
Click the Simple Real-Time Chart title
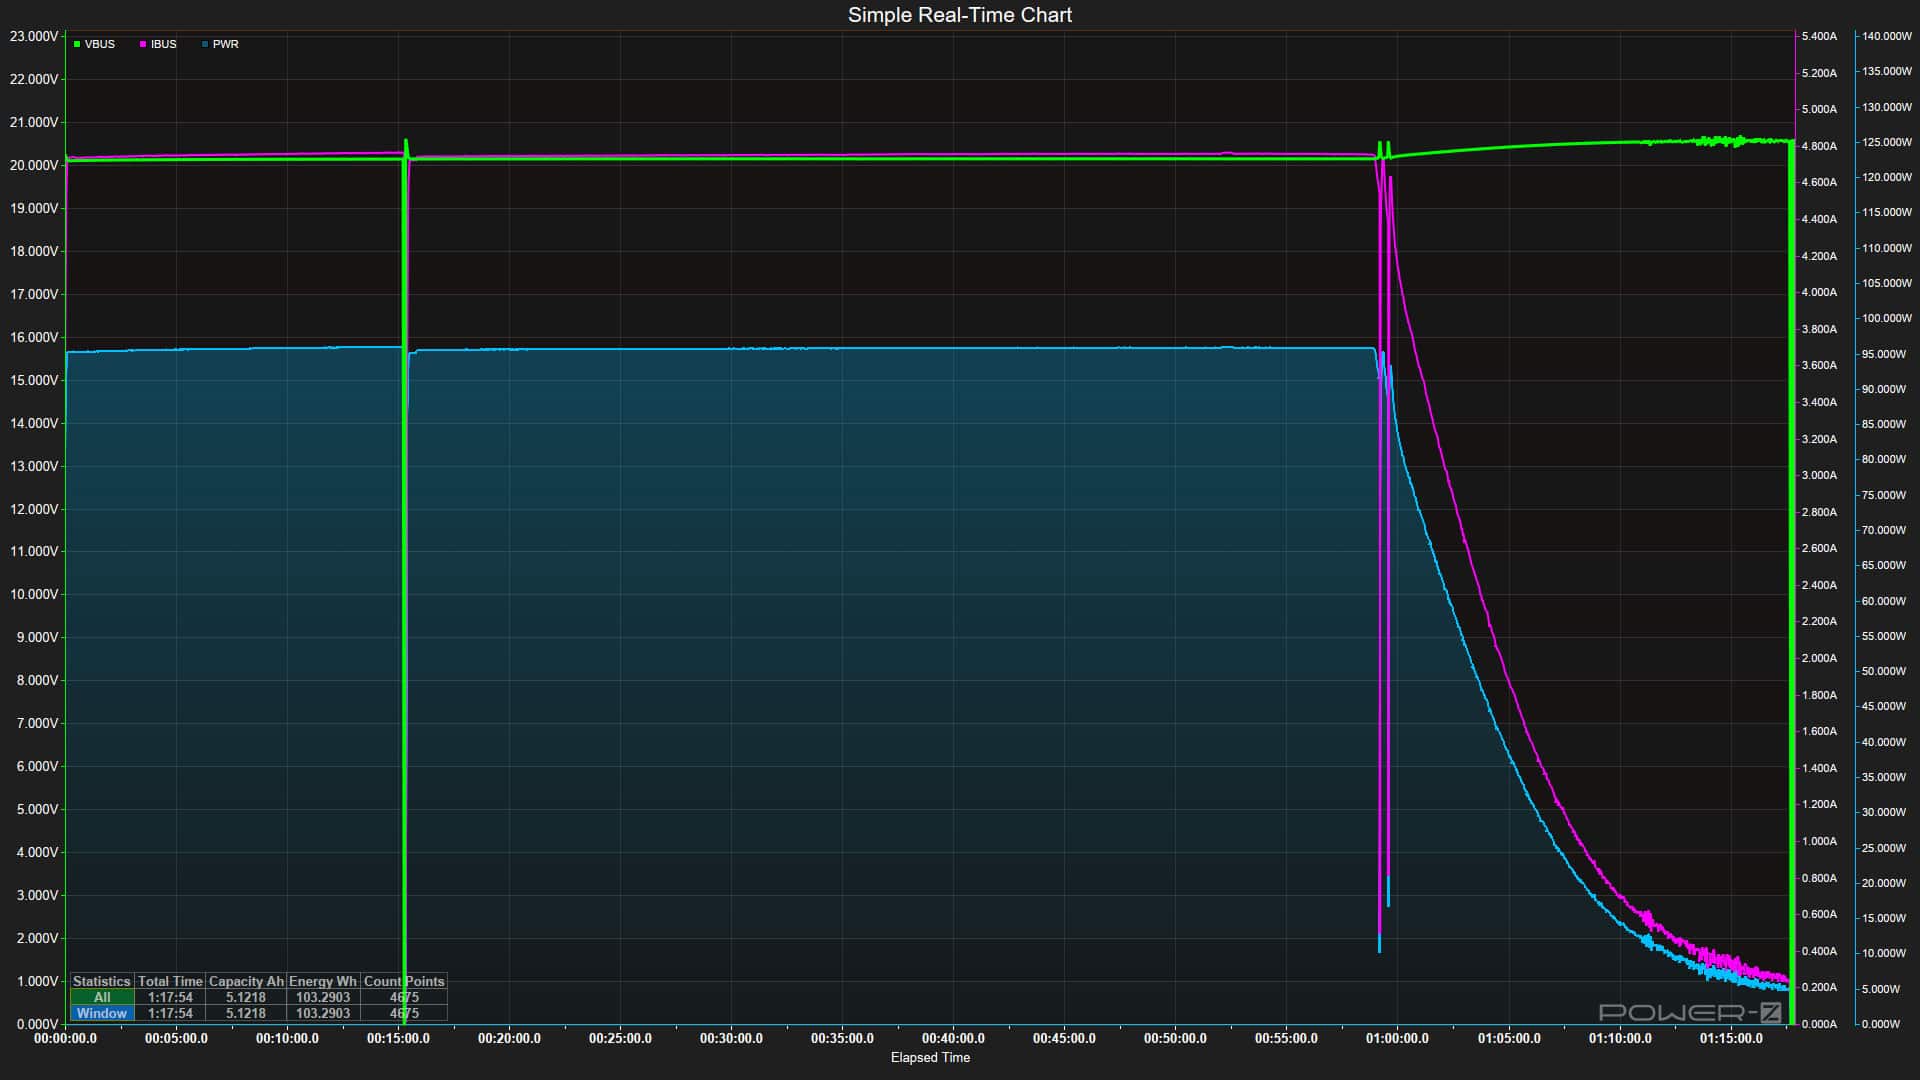[960, 15]
